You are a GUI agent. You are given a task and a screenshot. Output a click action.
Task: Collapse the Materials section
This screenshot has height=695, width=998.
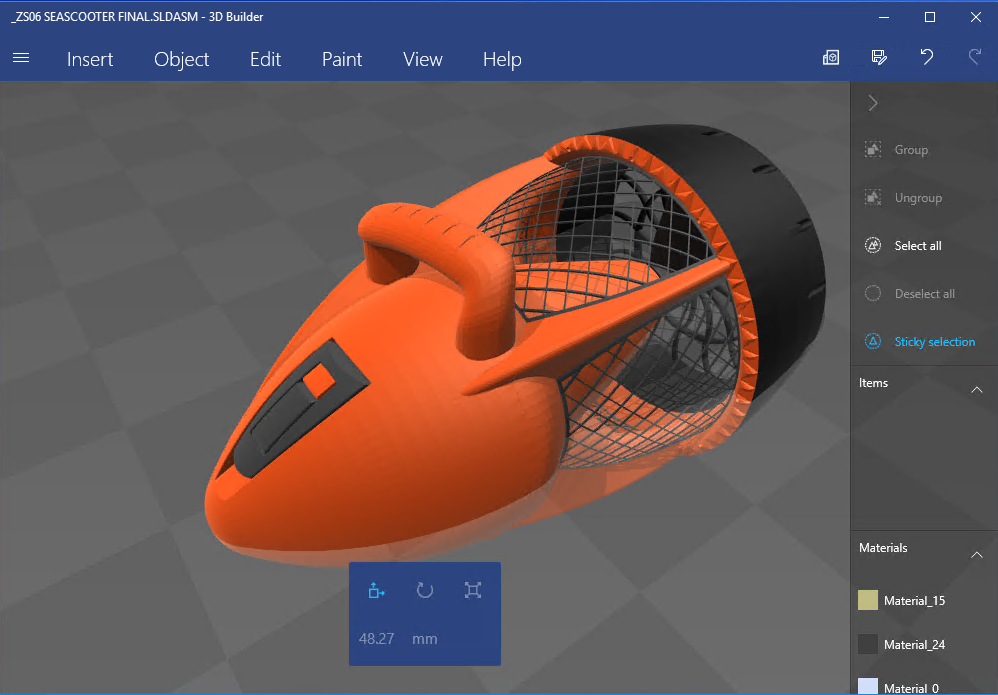[x=977, y=554]
